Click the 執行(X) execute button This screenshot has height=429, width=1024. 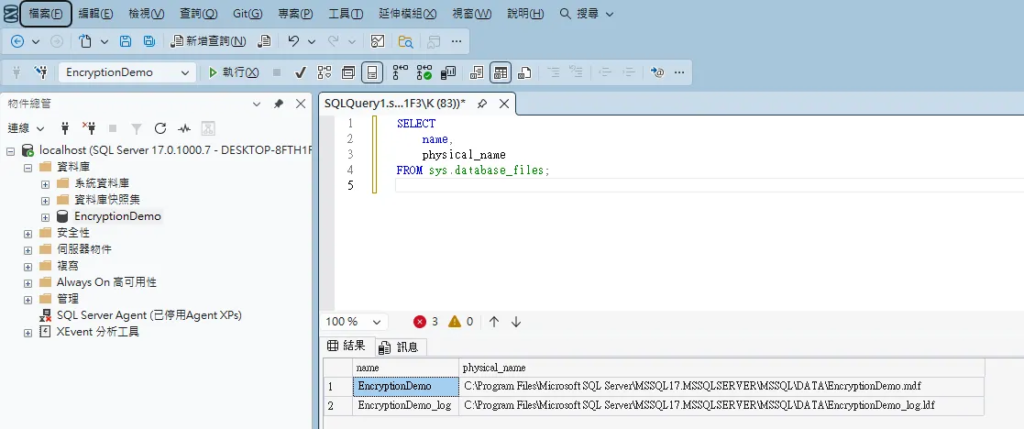[x=232, y=72]
